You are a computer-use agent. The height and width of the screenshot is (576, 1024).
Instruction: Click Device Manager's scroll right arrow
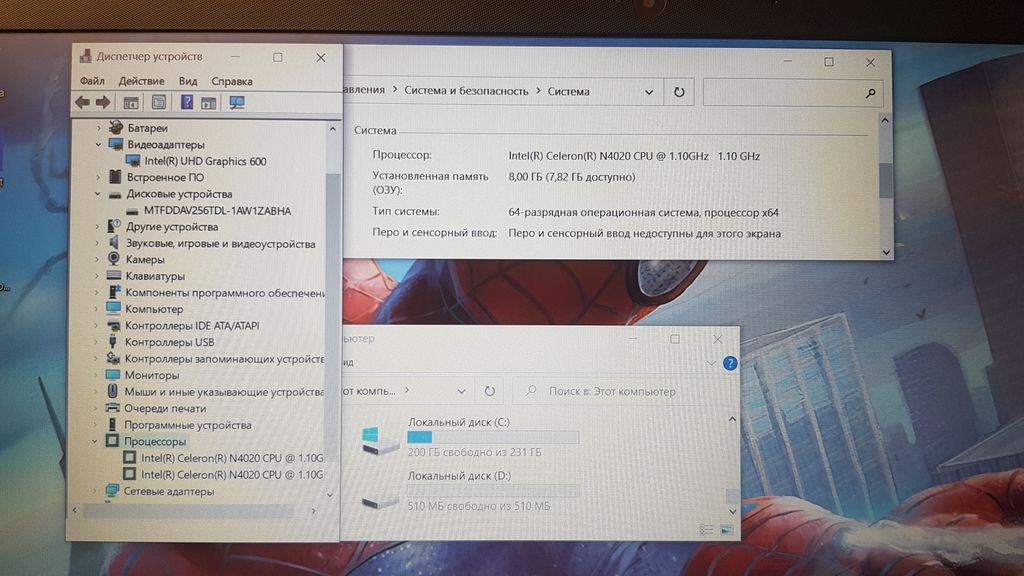coord(313,511)
